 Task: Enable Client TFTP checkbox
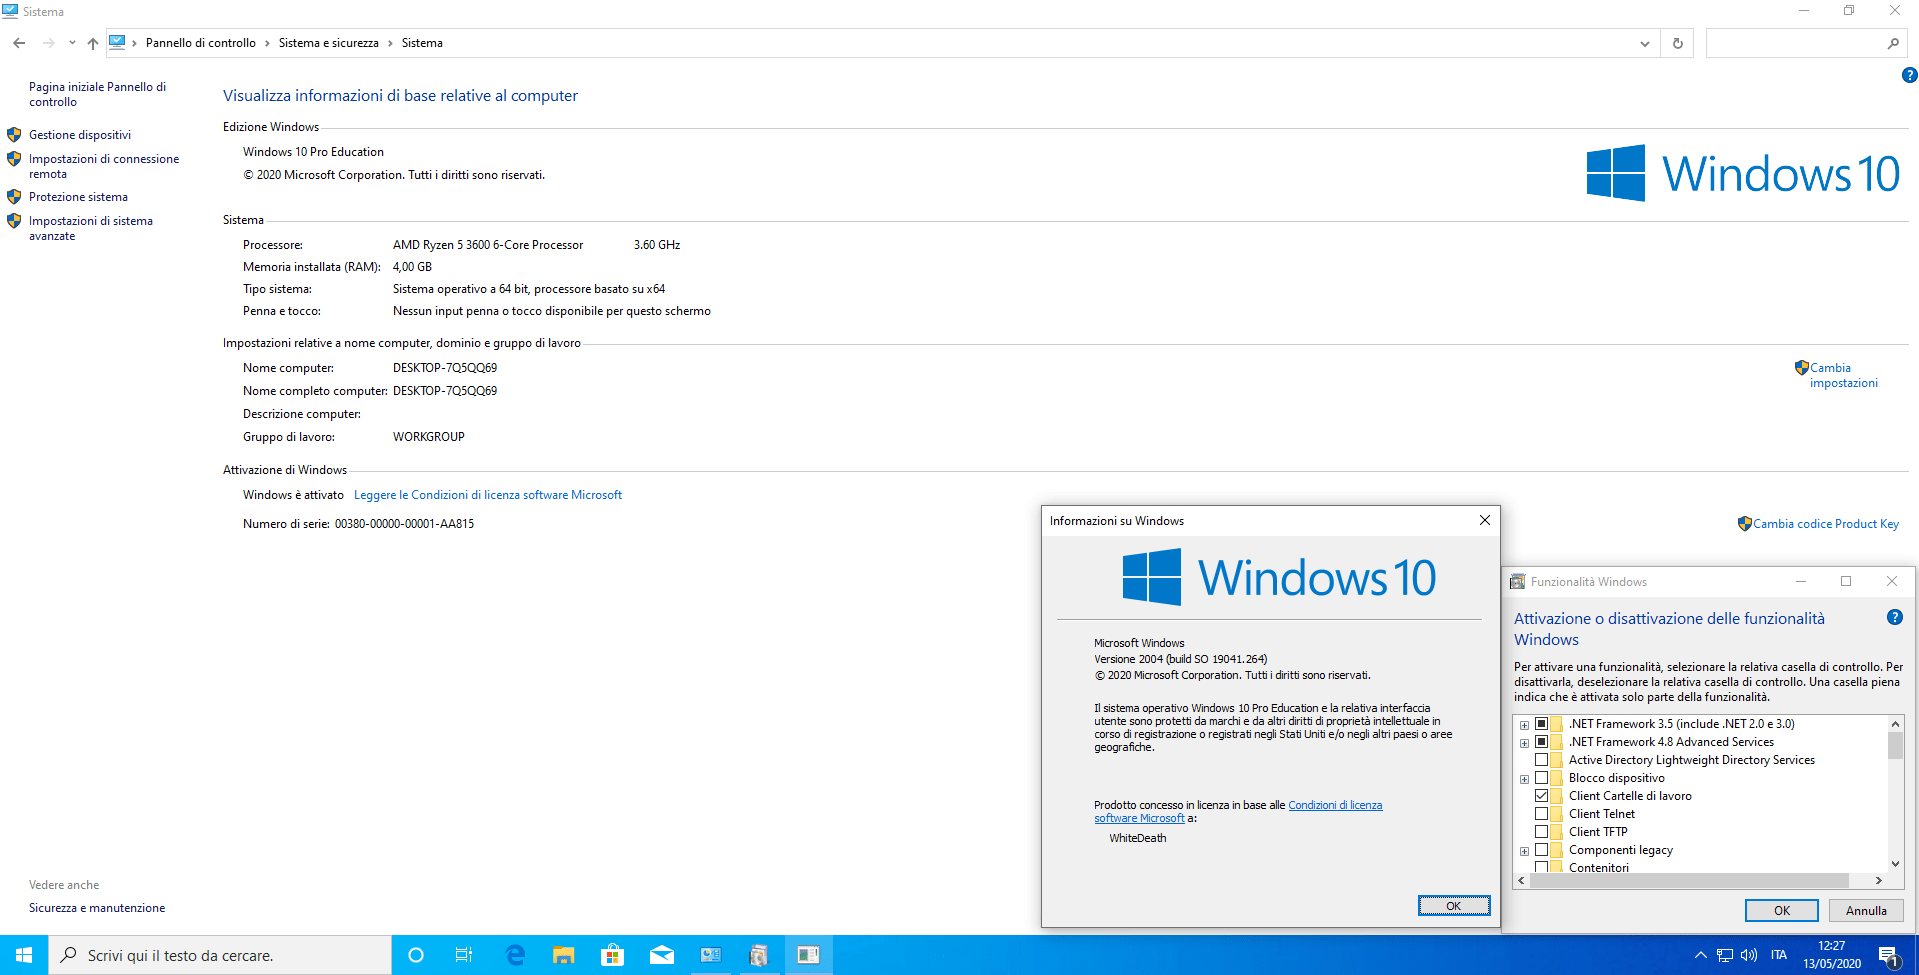[x=1541, y=832]
